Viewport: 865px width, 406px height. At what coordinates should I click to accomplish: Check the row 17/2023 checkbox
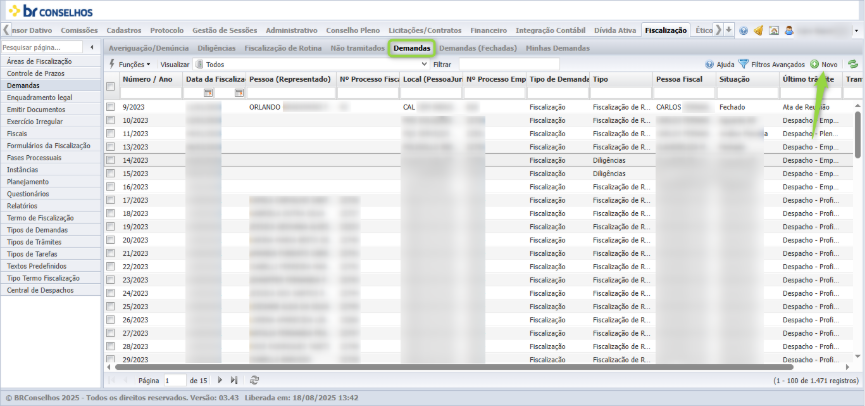(111, 200)
